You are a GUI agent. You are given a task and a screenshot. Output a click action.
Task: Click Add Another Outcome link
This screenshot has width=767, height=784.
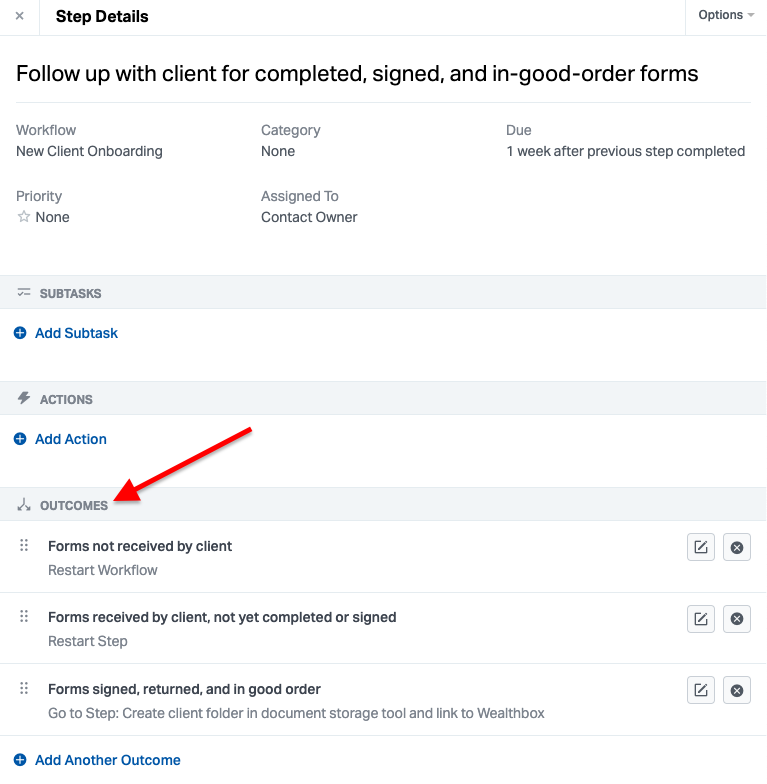[107, 760]
